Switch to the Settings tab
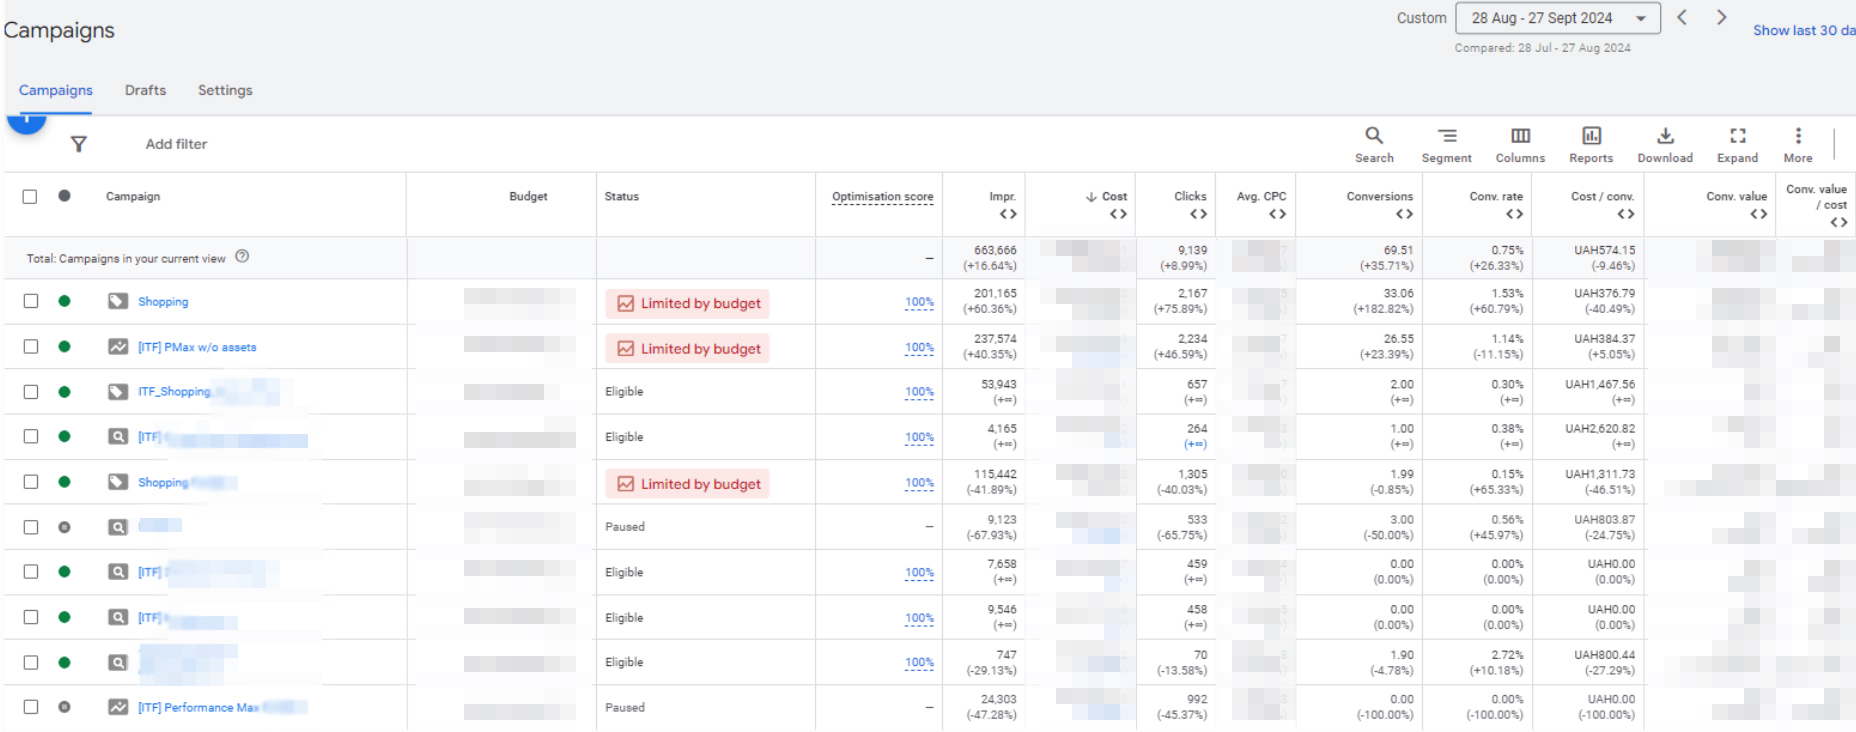The height and width of the screenshot is (732, 1856). pos(225,90)
